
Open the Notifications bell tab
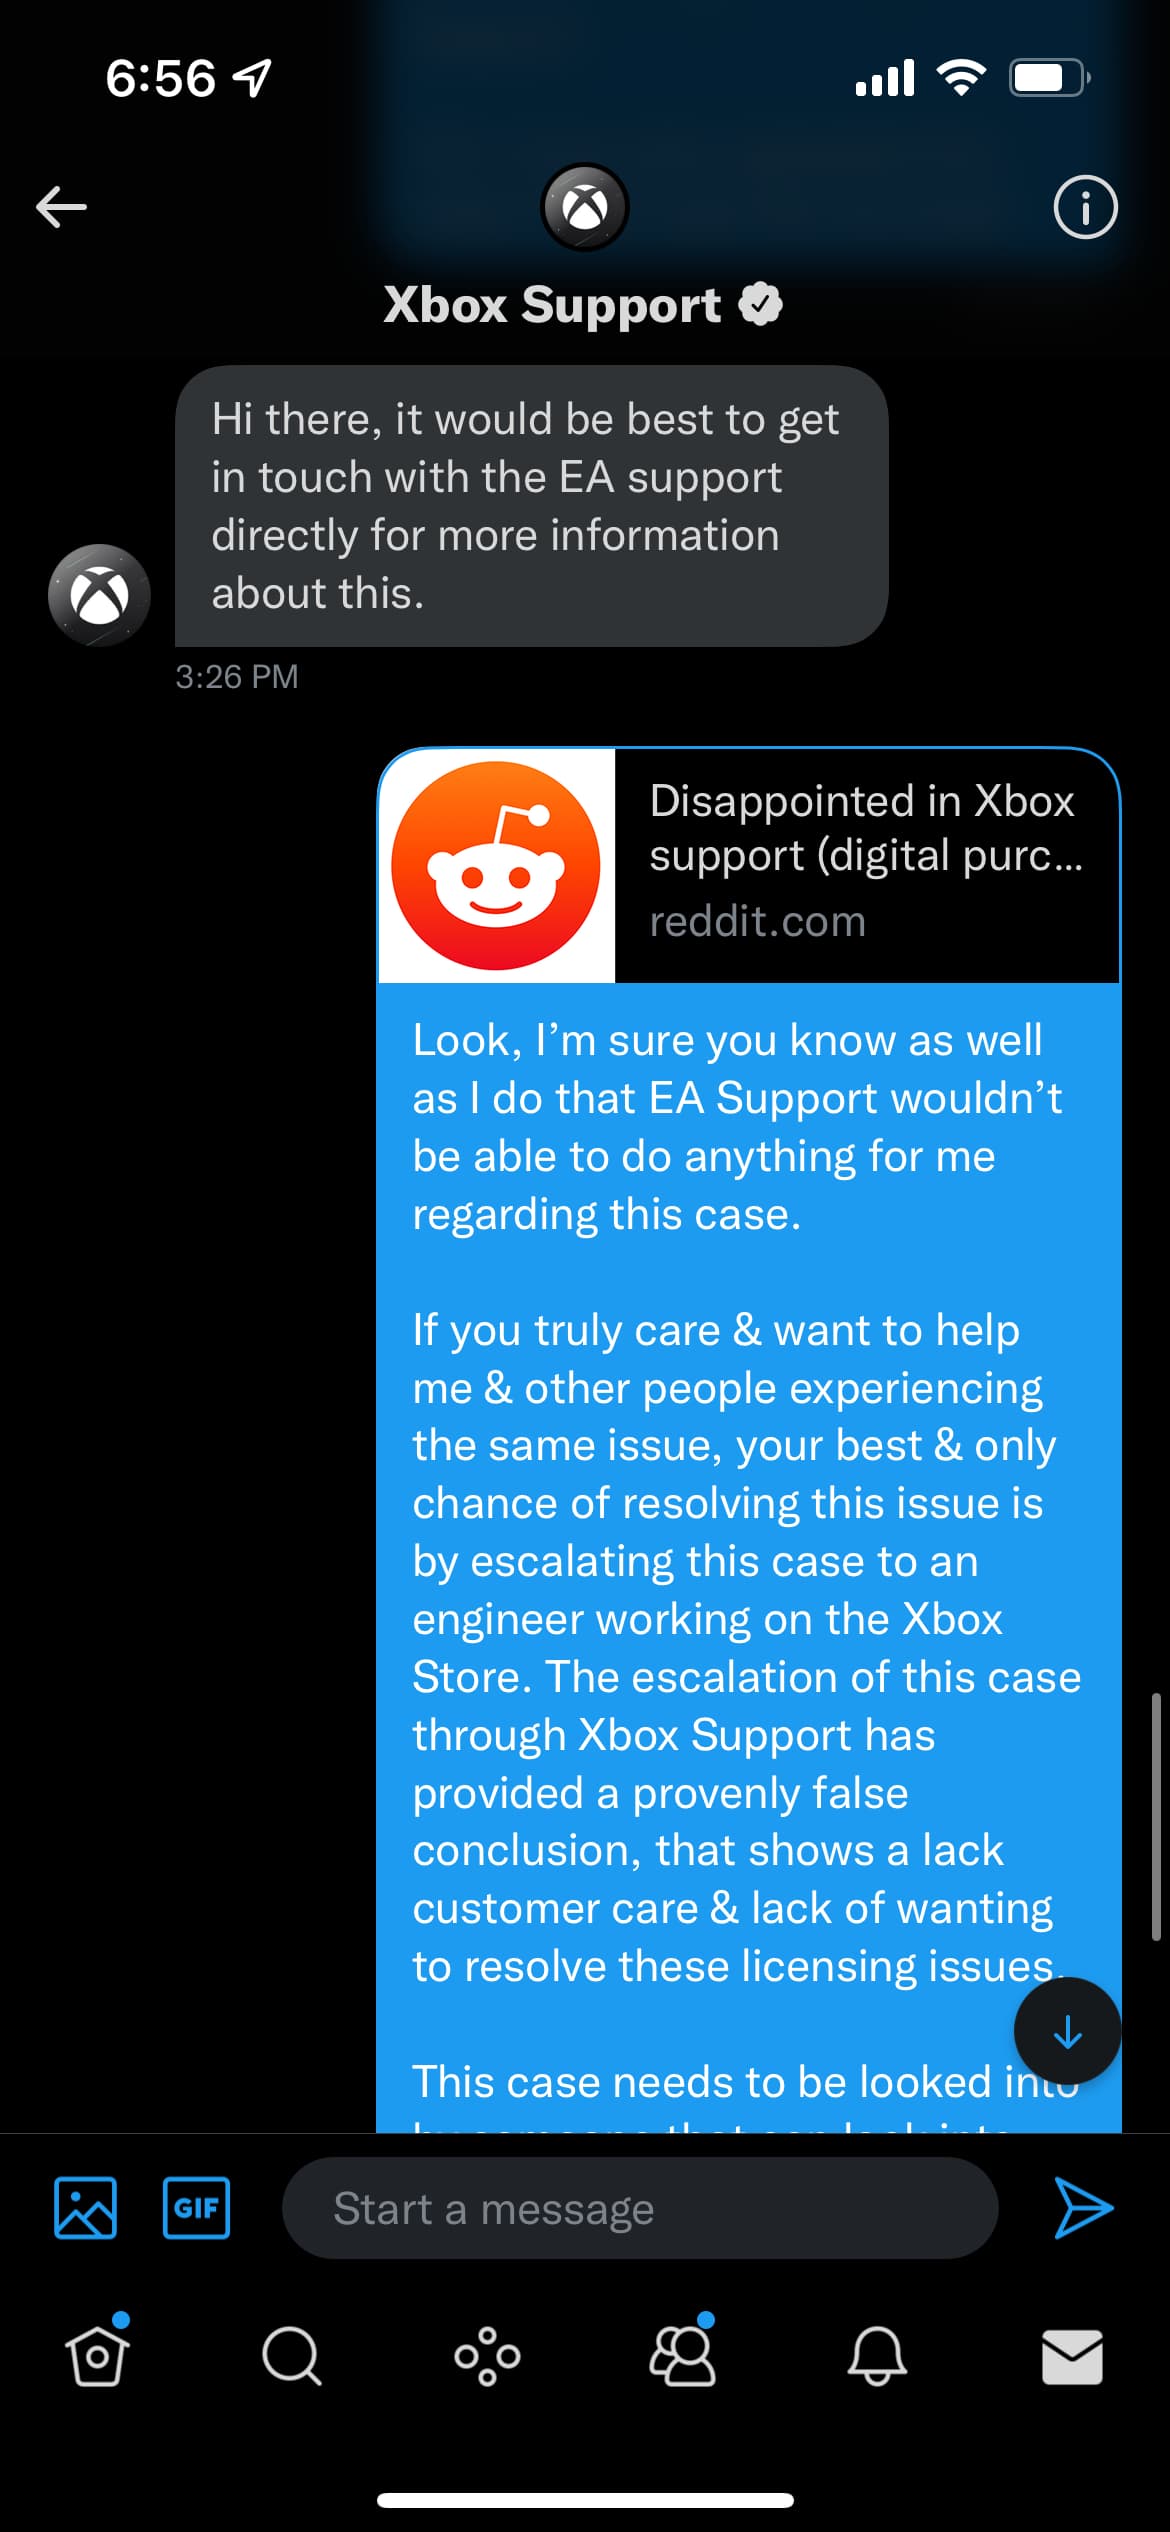[x=877, y=2356]
